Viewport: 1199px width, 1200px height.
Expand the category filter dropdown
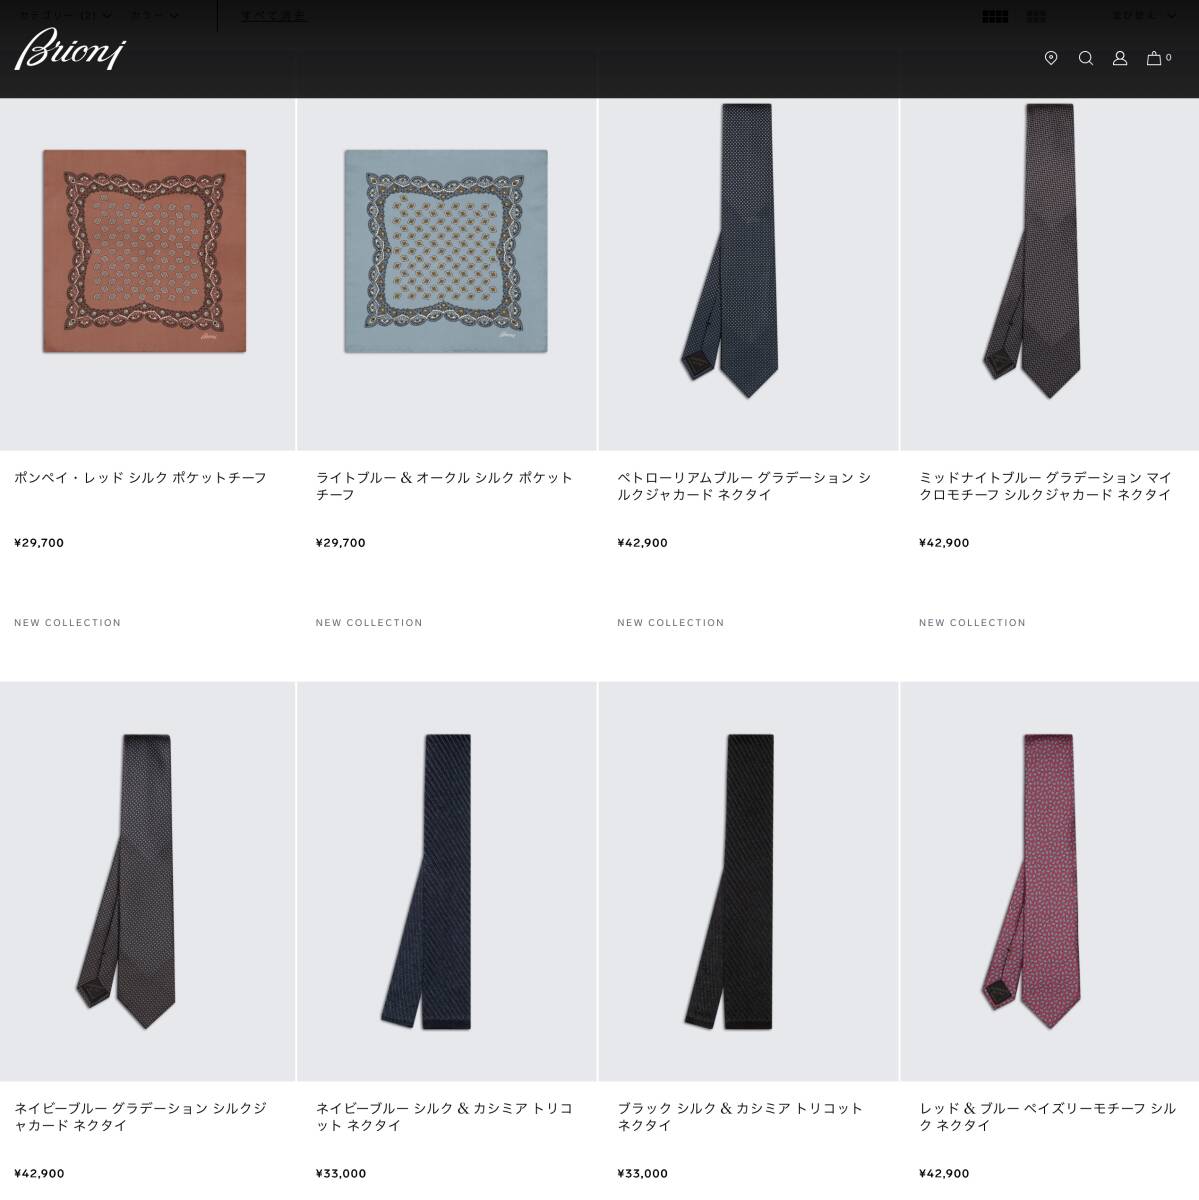(66, 15)
